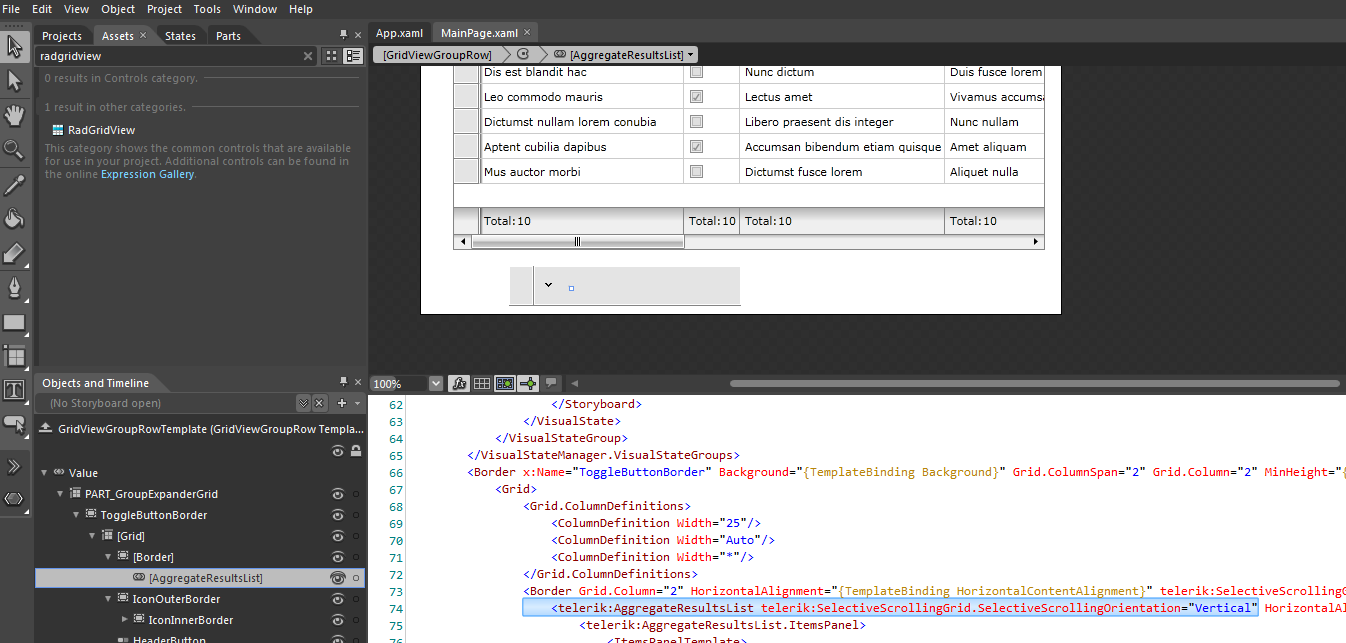
Task: Click the GridViewGroupRow breadcrumb button
Action: [x=438, y=55]
